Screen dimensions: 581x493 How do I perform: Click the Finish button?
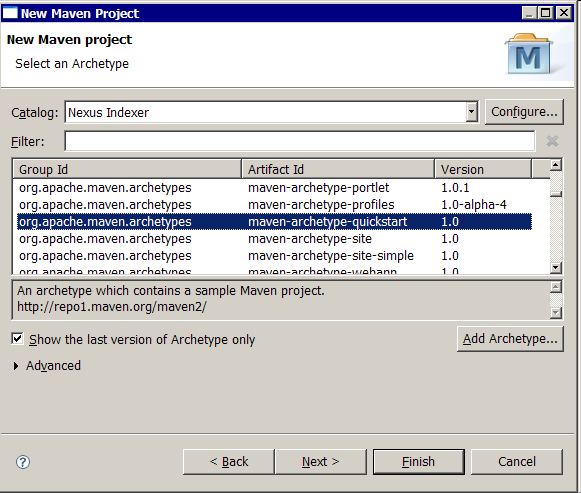[x=418, y=462]
